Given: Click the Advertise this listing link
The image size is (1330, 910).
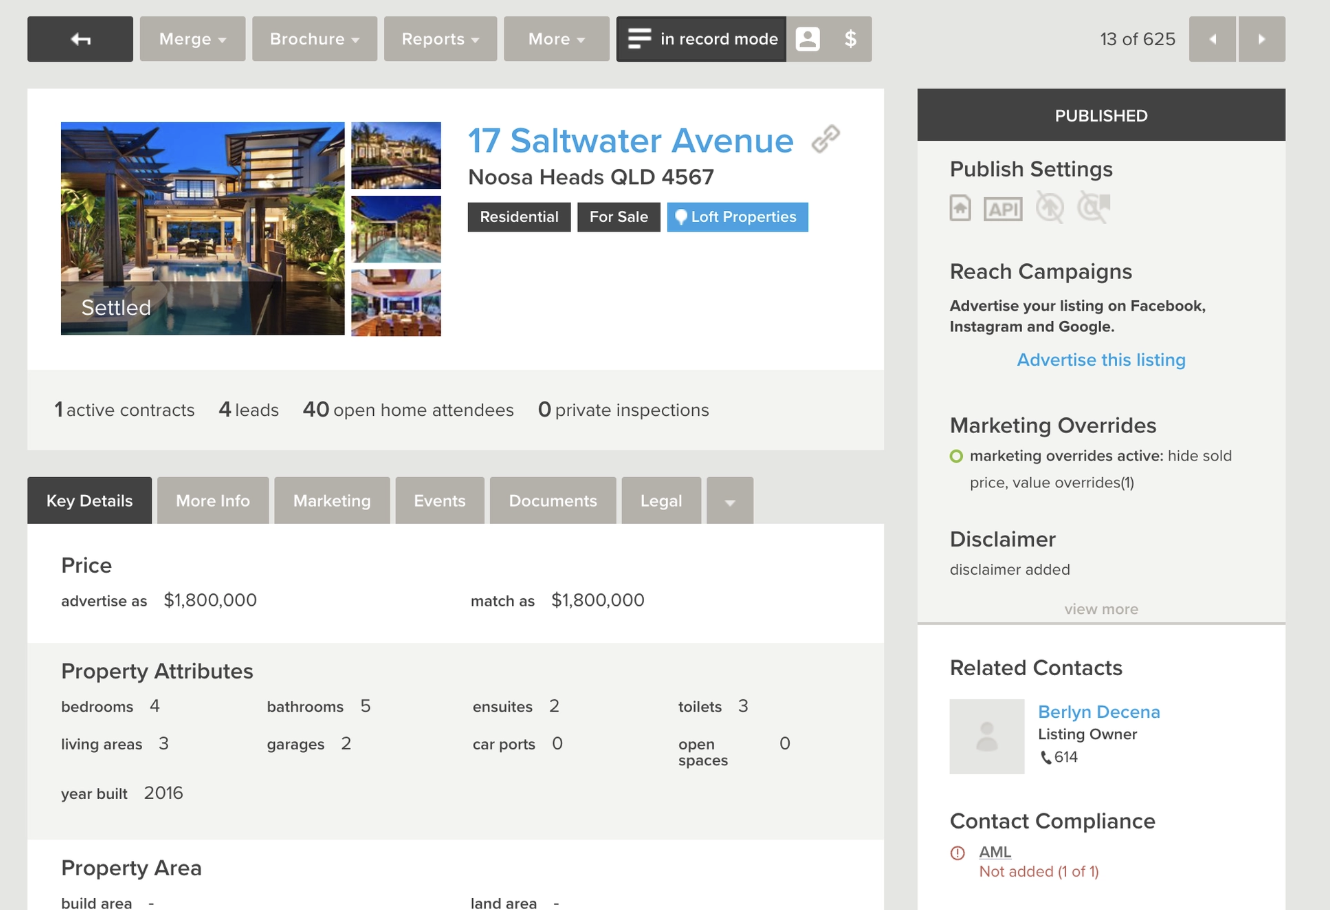Looking at the screenshot, I should click(1101, 360).
